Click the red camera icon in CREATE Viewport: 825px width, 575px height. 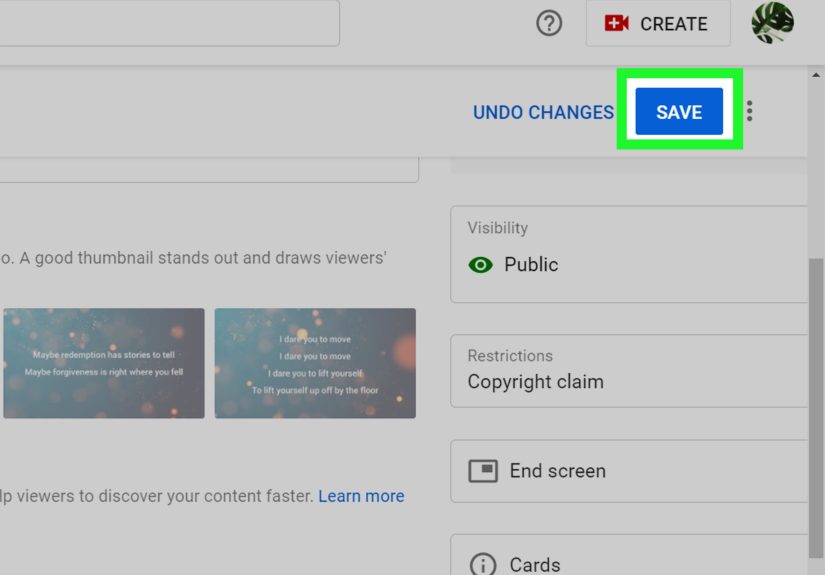(617, 23)
